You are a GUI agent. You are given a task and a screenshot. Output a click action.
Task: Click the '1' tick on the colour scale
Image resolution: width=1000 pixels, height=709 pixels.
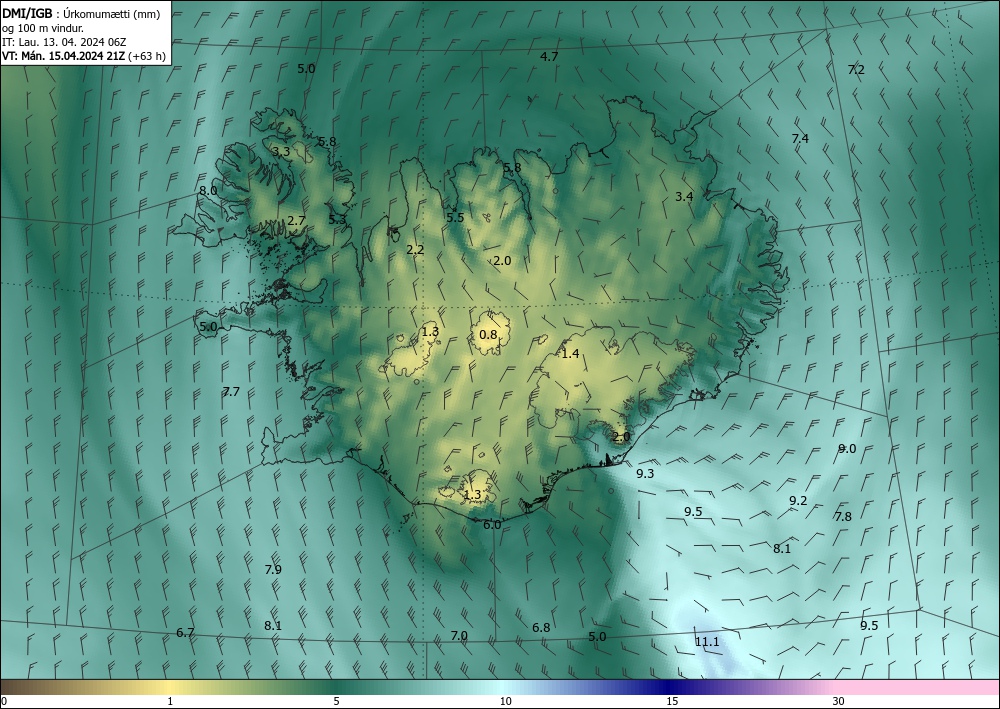[170, 701]
